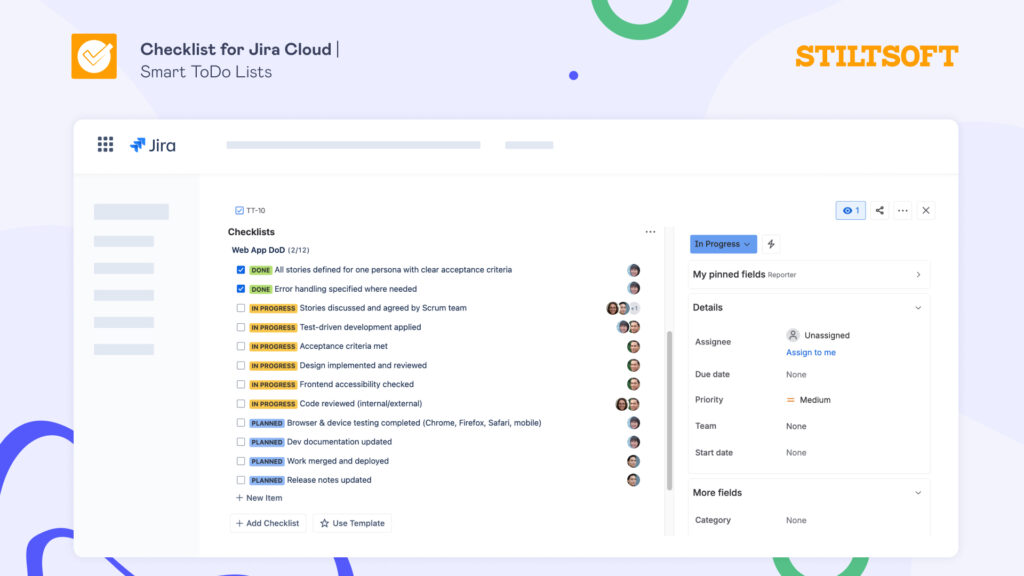Click the watchers eye icon showing 1

click(850, 210)
